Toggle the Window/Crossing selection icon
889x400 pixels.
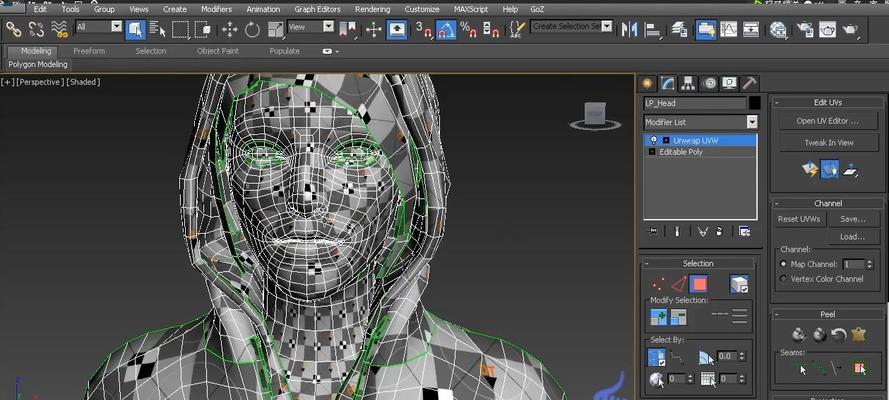[x=202, y=29]
